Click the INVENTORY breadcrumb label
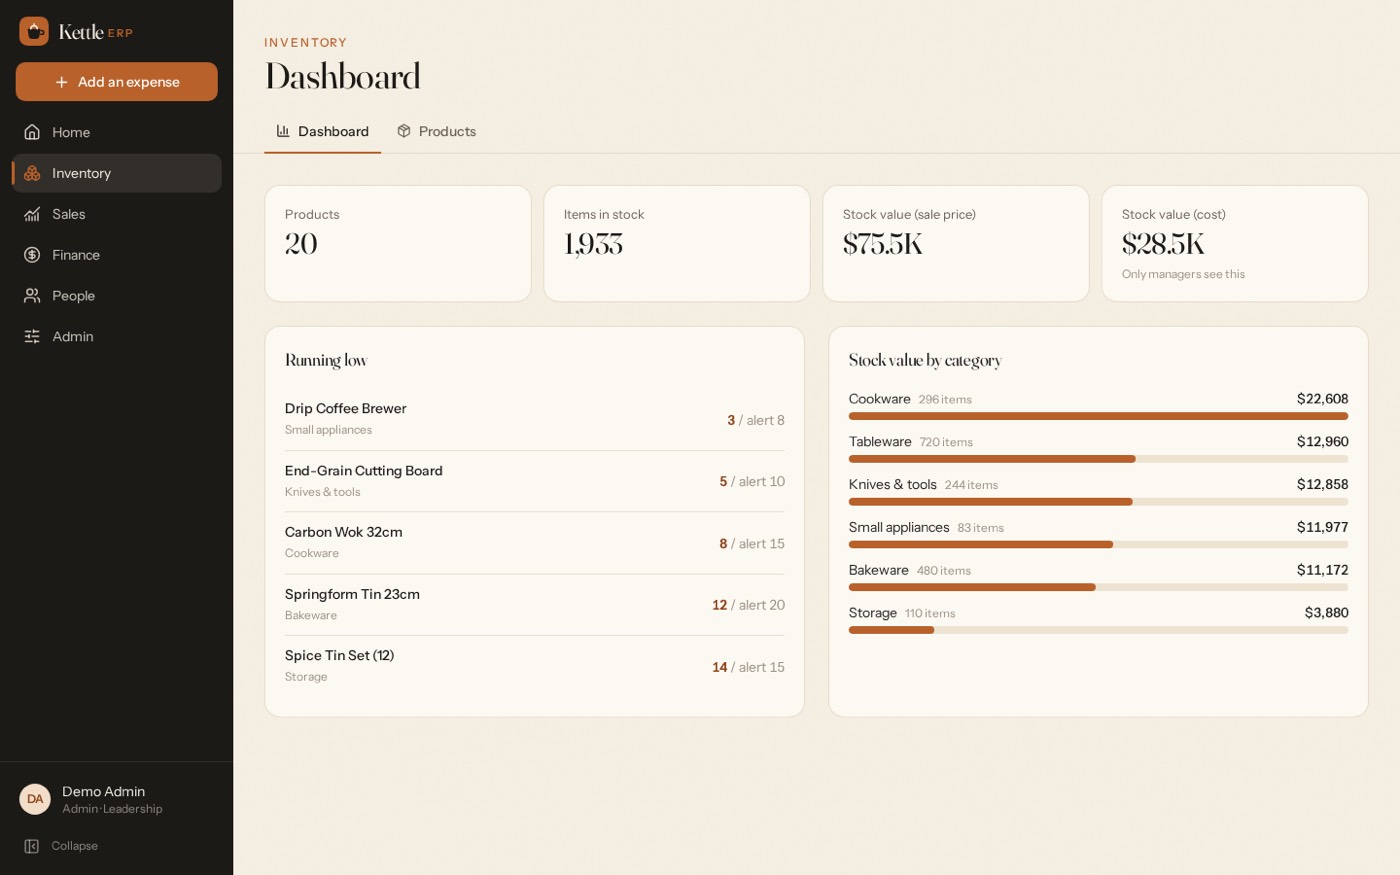 click(306, 43)
